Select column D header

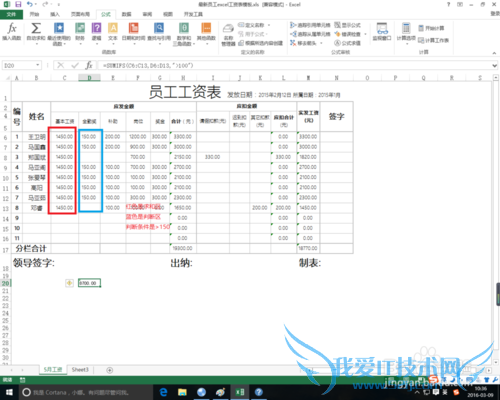coord(89,78)
